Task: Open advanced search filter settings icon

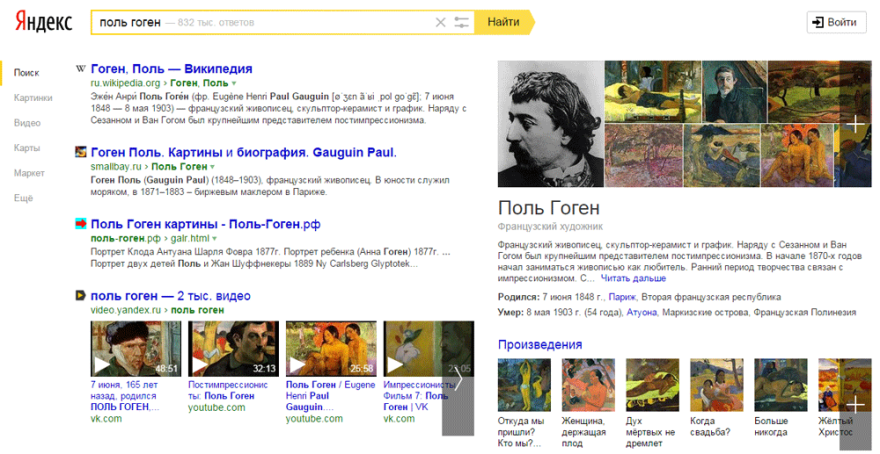Action: pyautogui.click(x=461, y=22)
